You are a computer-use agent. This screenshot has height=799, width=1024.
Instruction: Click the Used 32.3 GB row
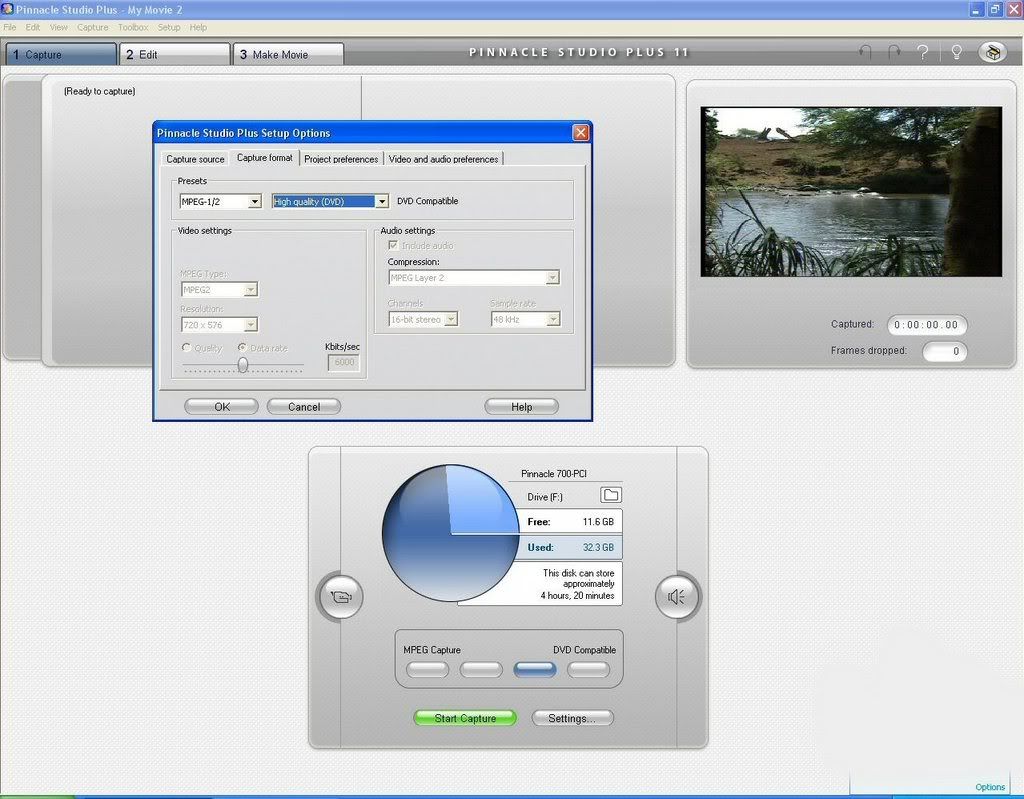[x=571, y=547]
